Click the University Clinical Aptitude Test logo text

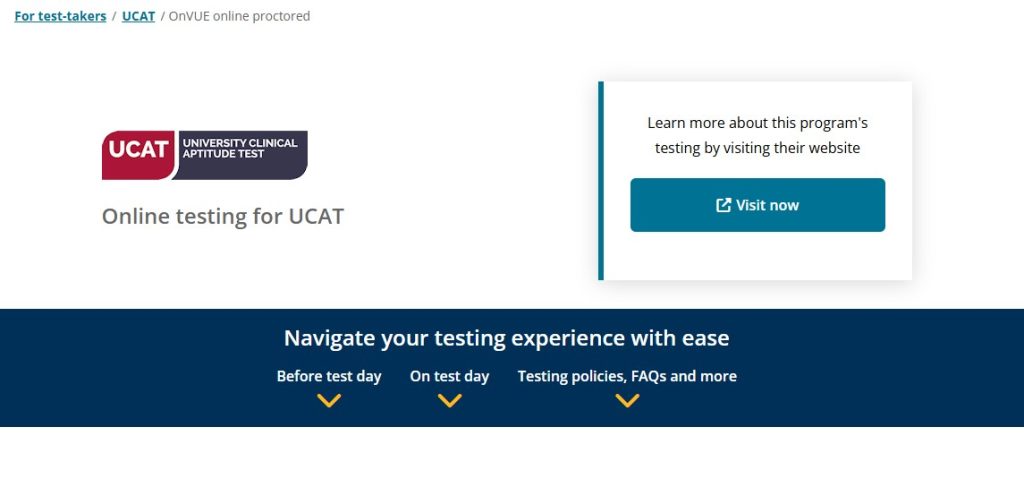pos(240,148)
